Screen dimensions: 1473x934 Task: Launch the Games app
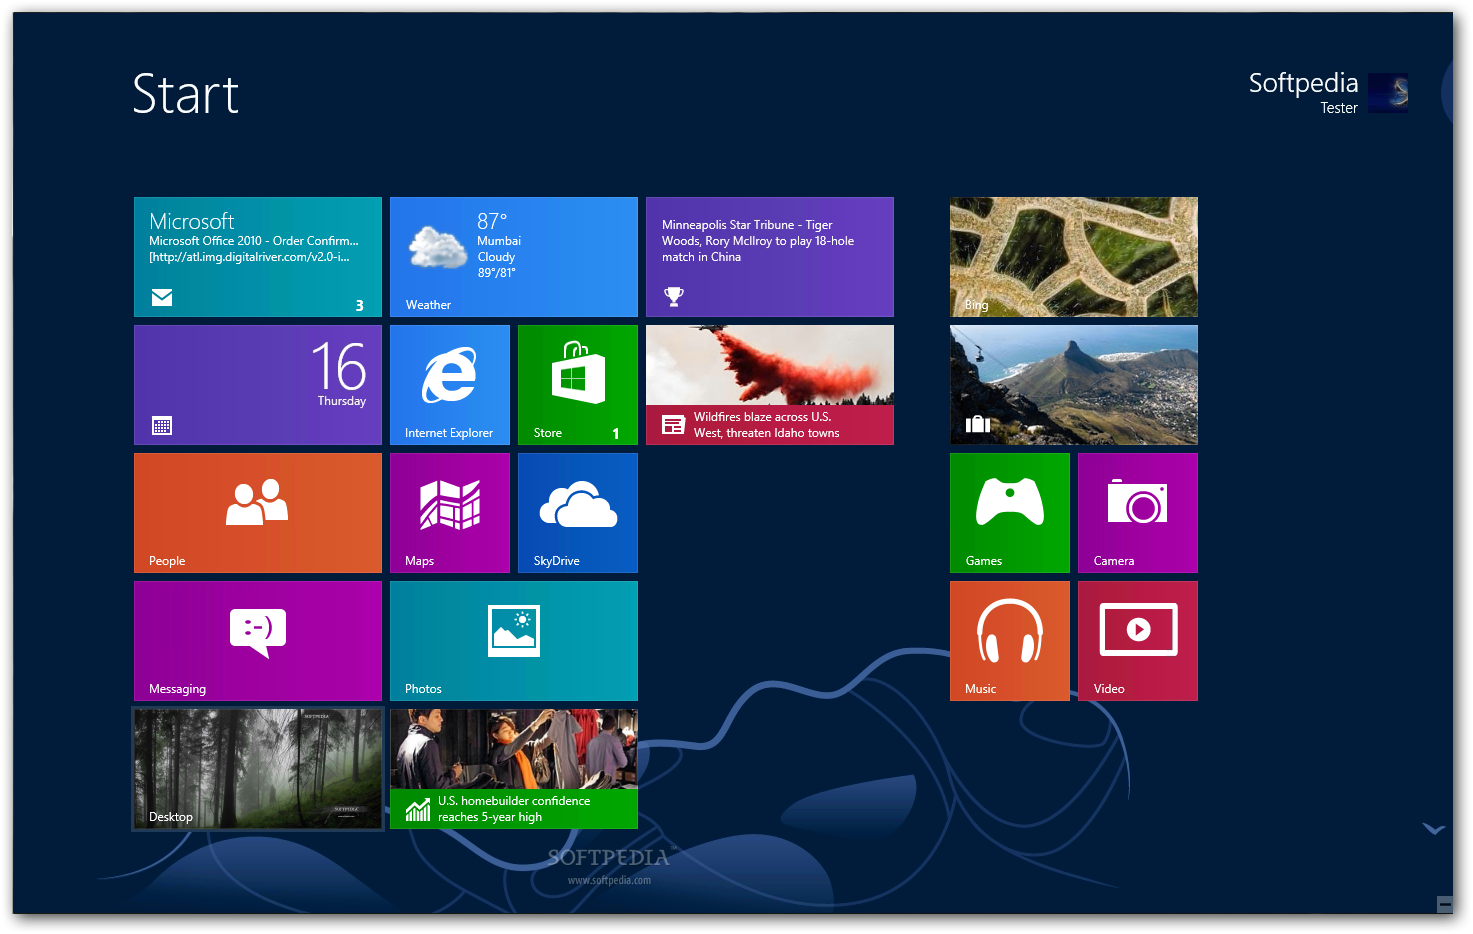pos(1009,513)
